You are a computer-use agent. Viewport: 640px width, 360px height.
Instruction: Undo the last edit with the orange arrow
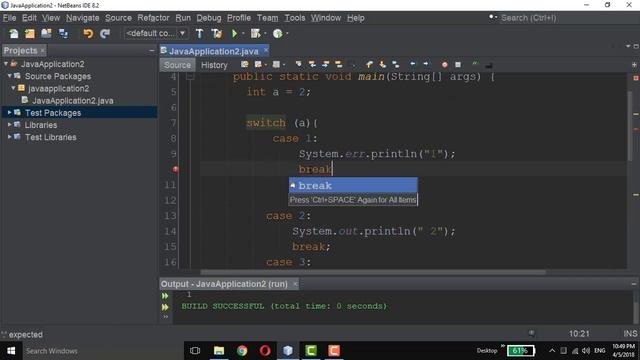(x=88, y=33)
